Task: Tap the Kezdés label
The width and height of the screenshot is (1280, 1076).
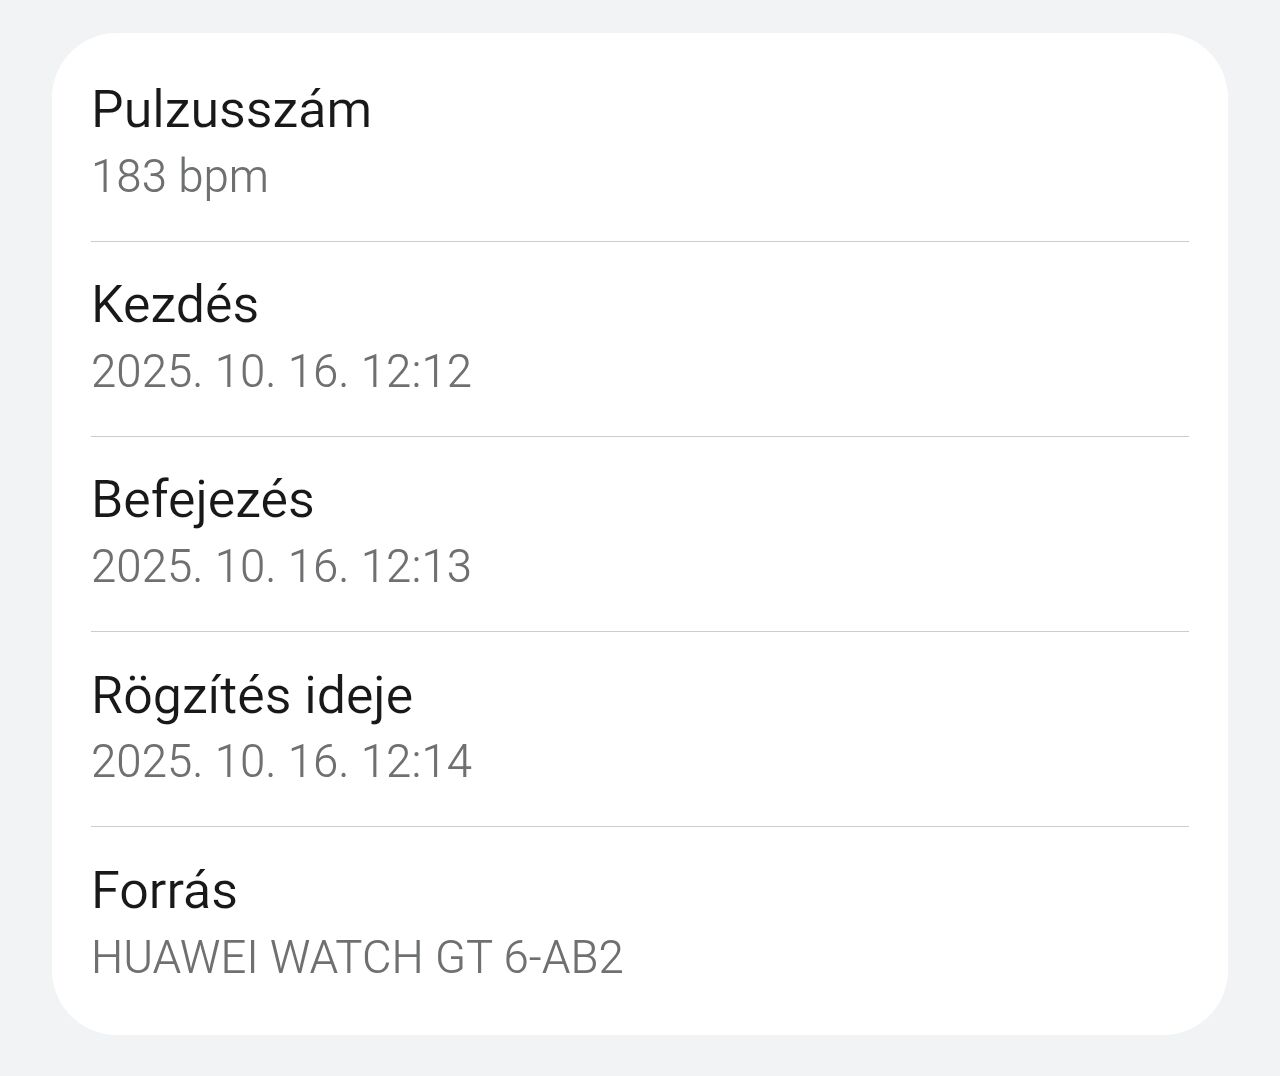Action: tap(175, 304)
